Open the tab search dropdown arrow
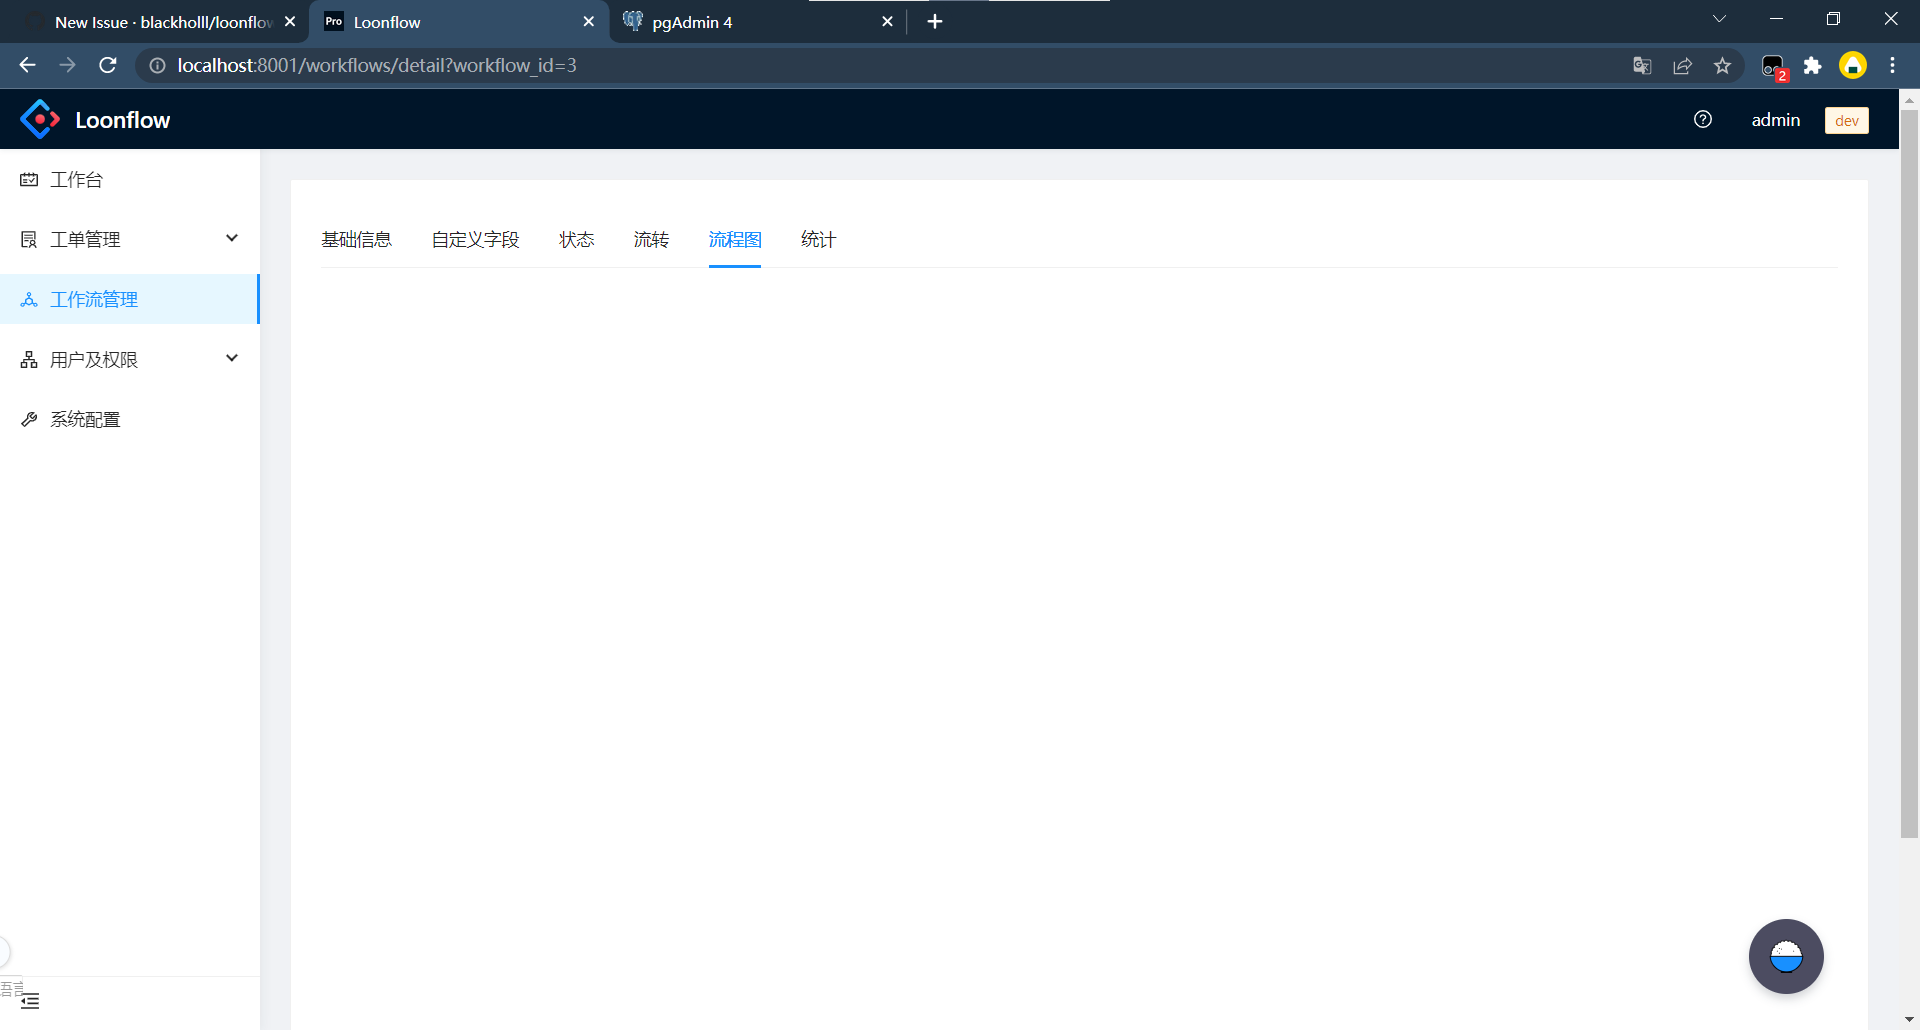The image size is (1920, 1030). pos(1719,19)
